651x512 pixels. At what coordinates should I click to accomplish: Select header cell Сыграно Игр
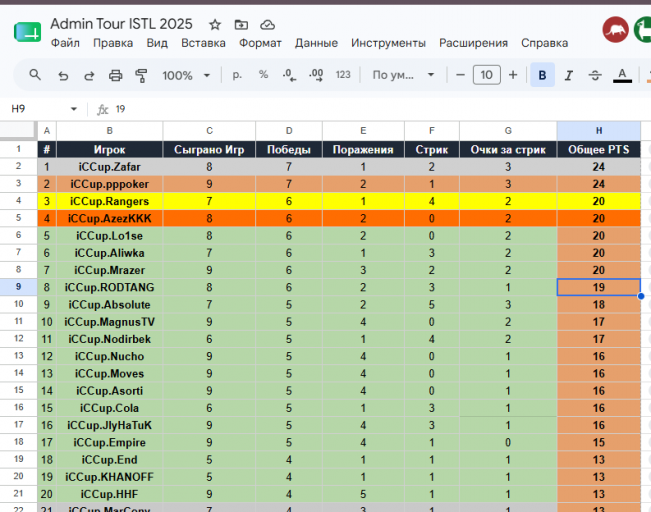tap(209, 149)
